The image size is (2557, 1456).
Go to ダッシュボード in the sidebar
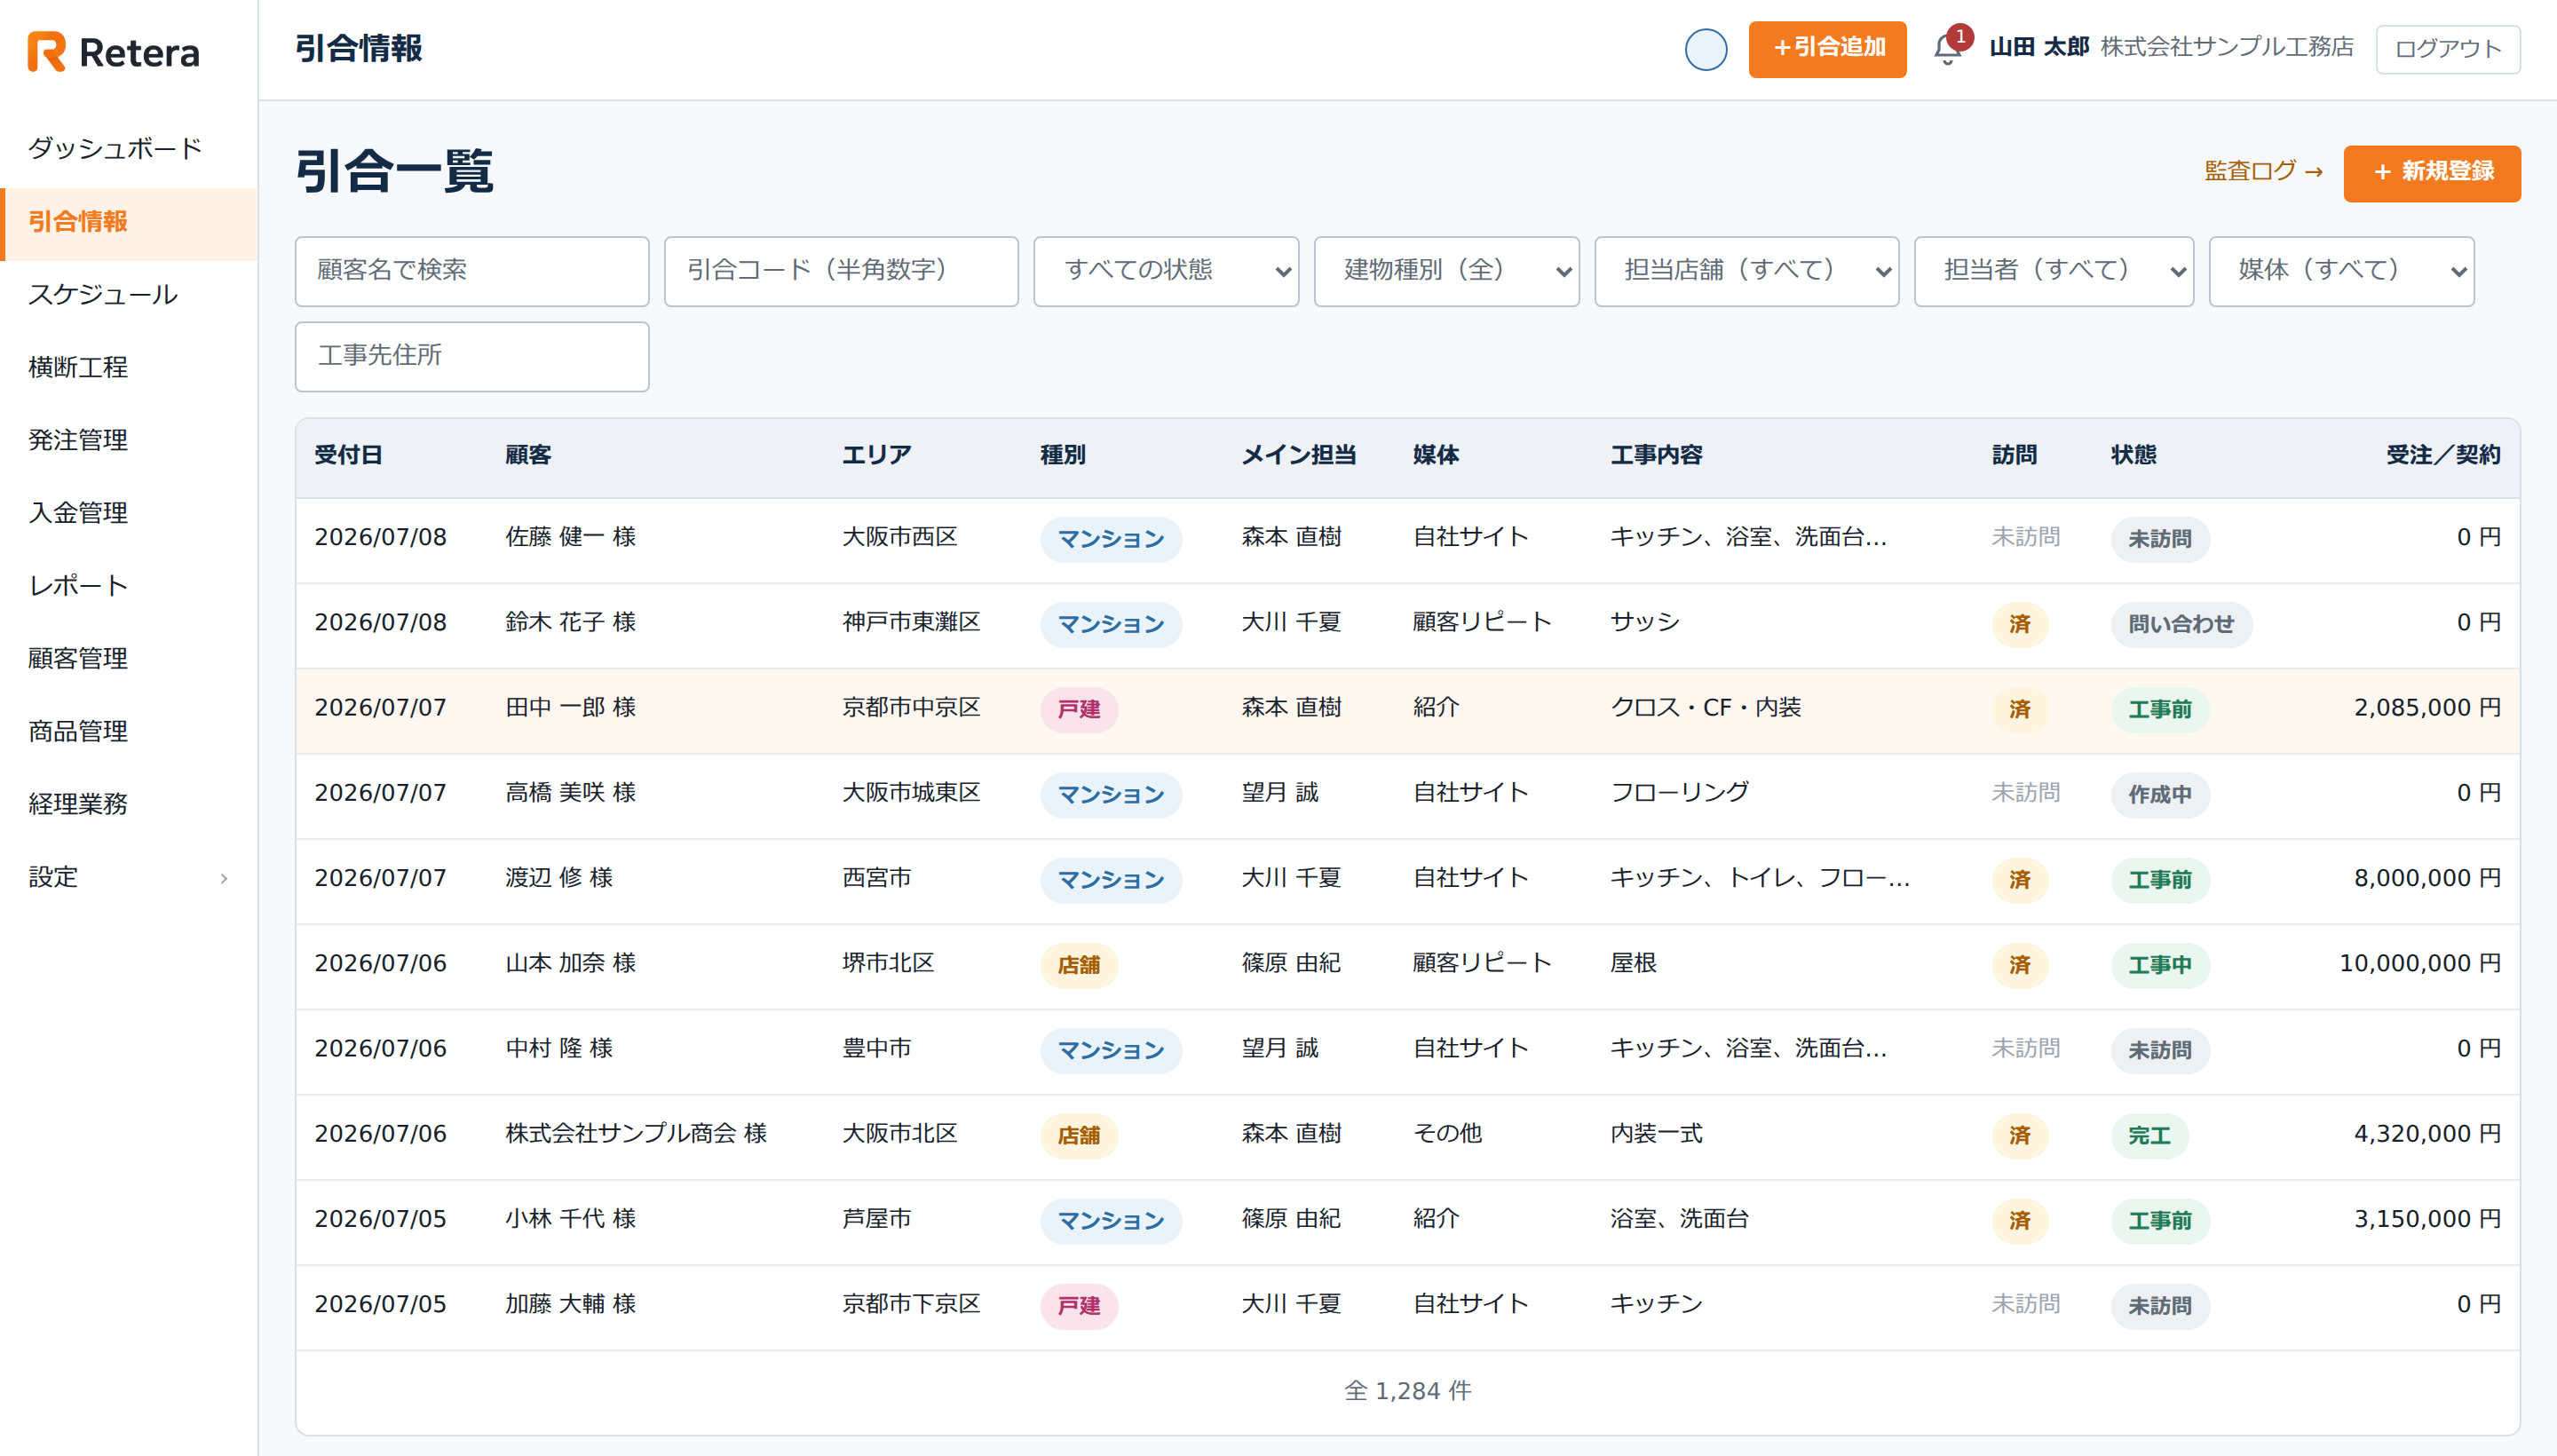tap(129, 149)
